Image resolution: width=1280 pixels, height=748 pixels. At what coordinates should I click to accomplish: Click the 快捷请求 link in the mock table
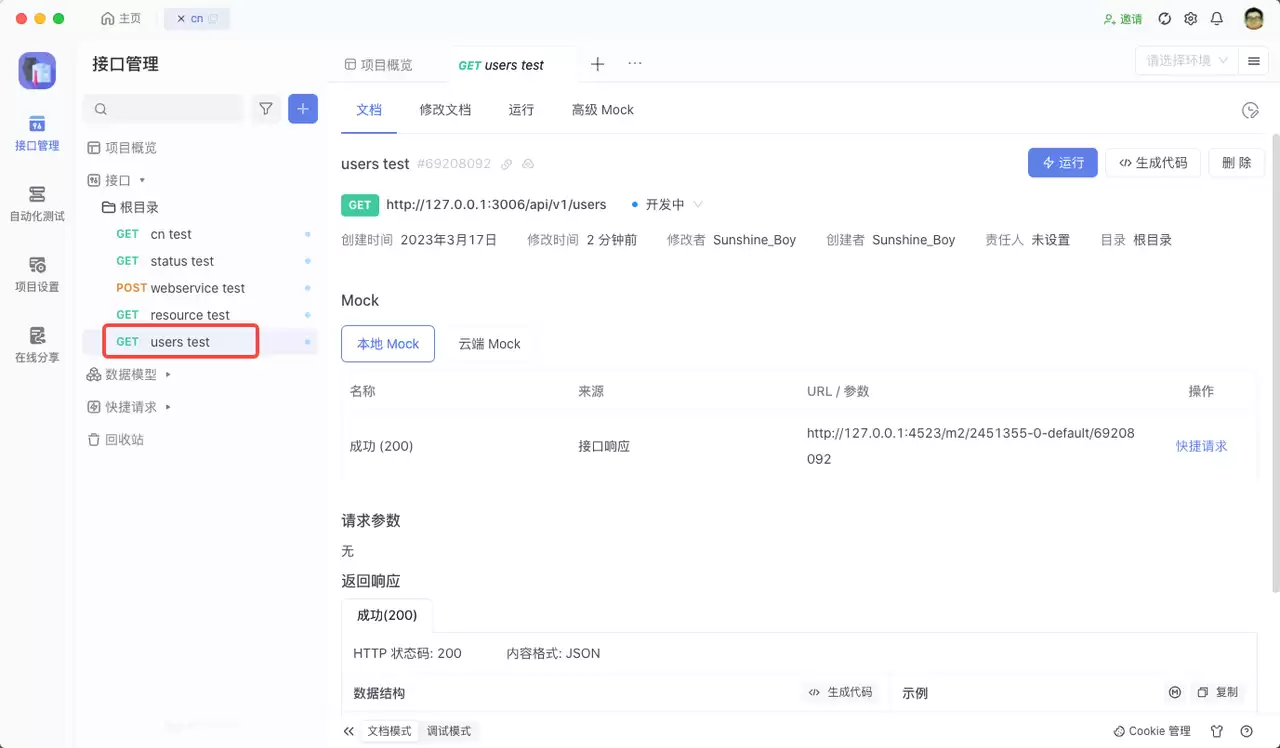click(1201, 446)
